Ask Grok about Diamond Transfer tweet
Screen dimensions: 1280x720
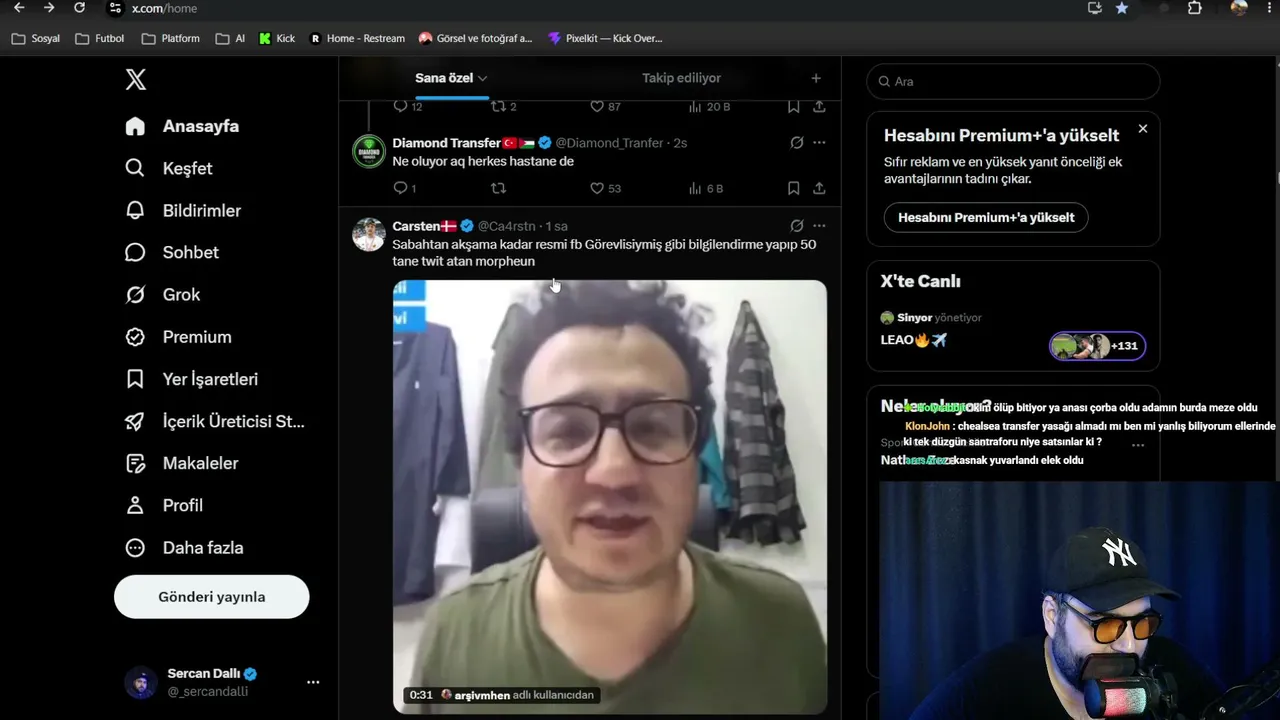coord(797,143)
